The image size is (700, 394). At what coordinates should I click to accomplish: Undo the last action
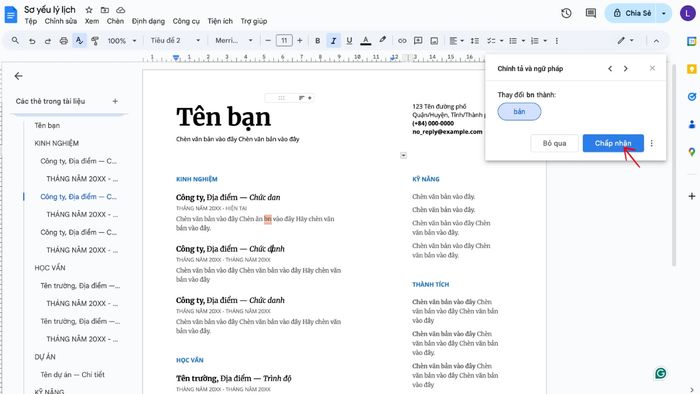click(32, 41)
